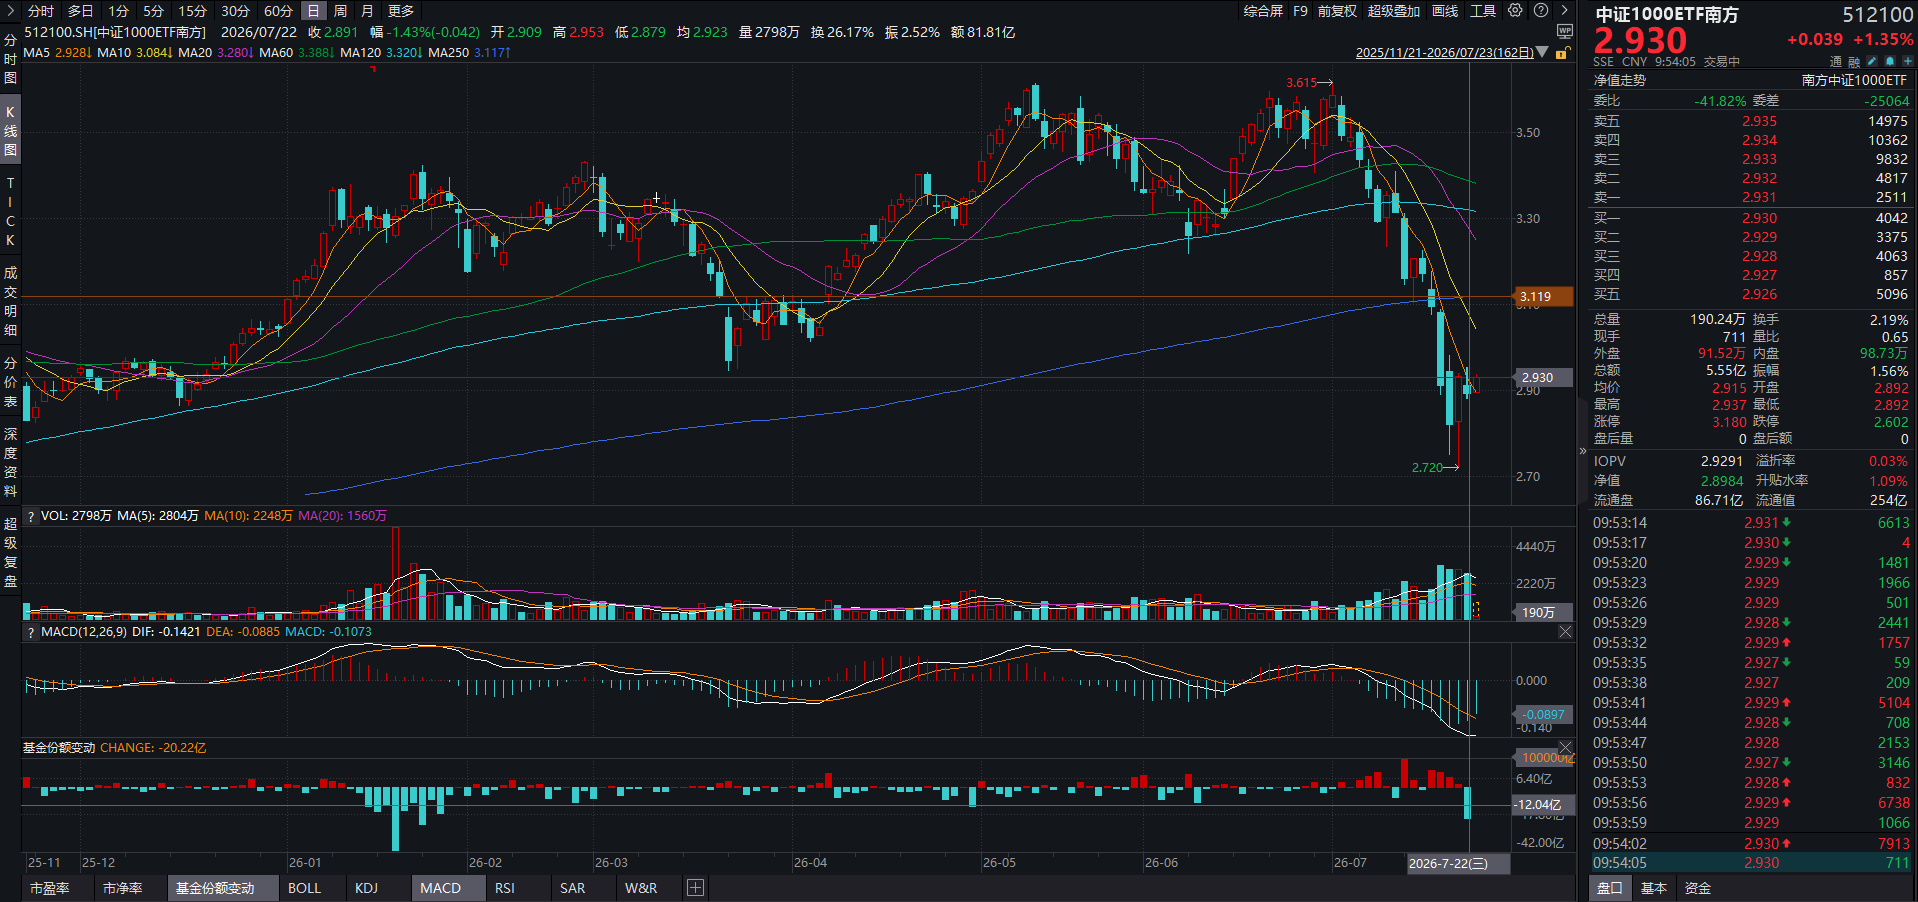
Task: Click the 2026-7-22(三) date axis marker
Action: (1457, 863)
